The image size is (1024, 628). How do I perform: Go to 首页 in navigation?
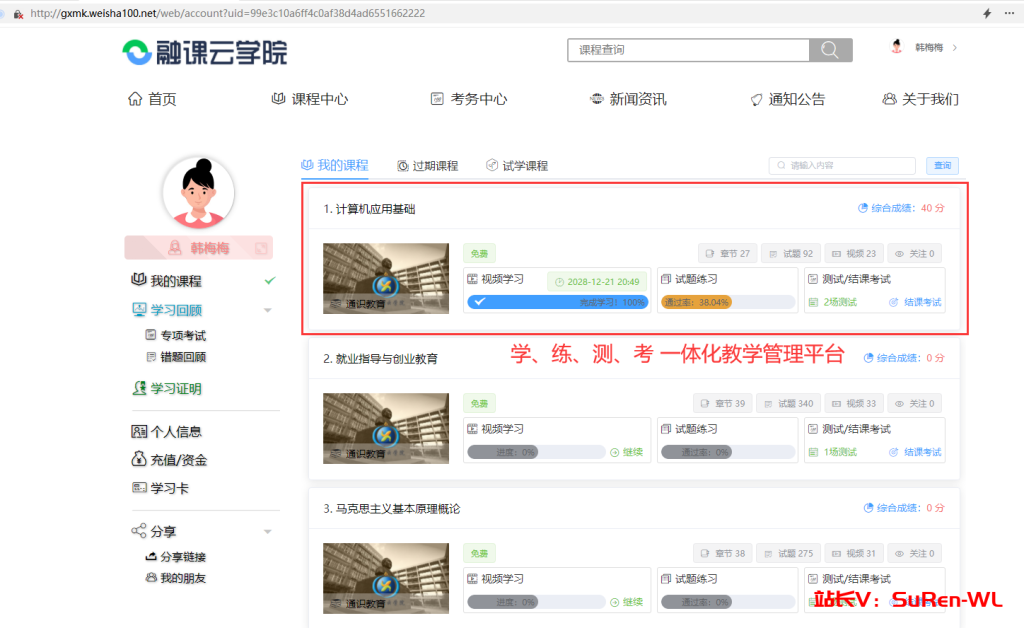[x=152, y=99]
